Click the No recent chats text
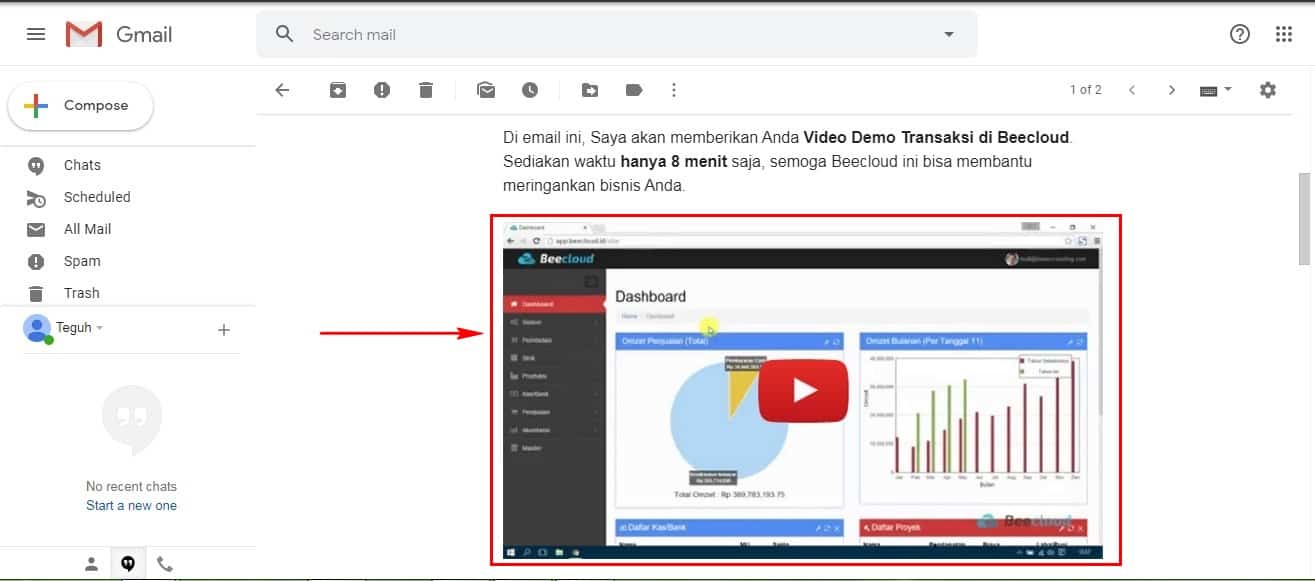1315x581 pixels. [131, 487]
